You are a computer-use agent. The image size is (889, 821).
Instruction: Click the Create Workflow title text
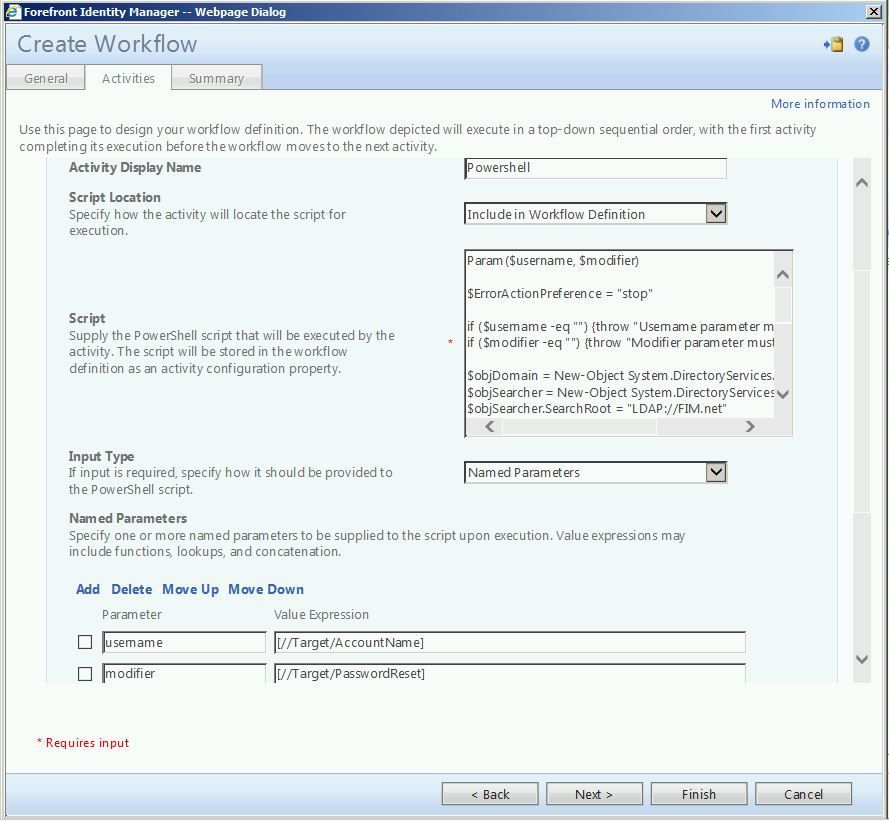click(107, 44)
